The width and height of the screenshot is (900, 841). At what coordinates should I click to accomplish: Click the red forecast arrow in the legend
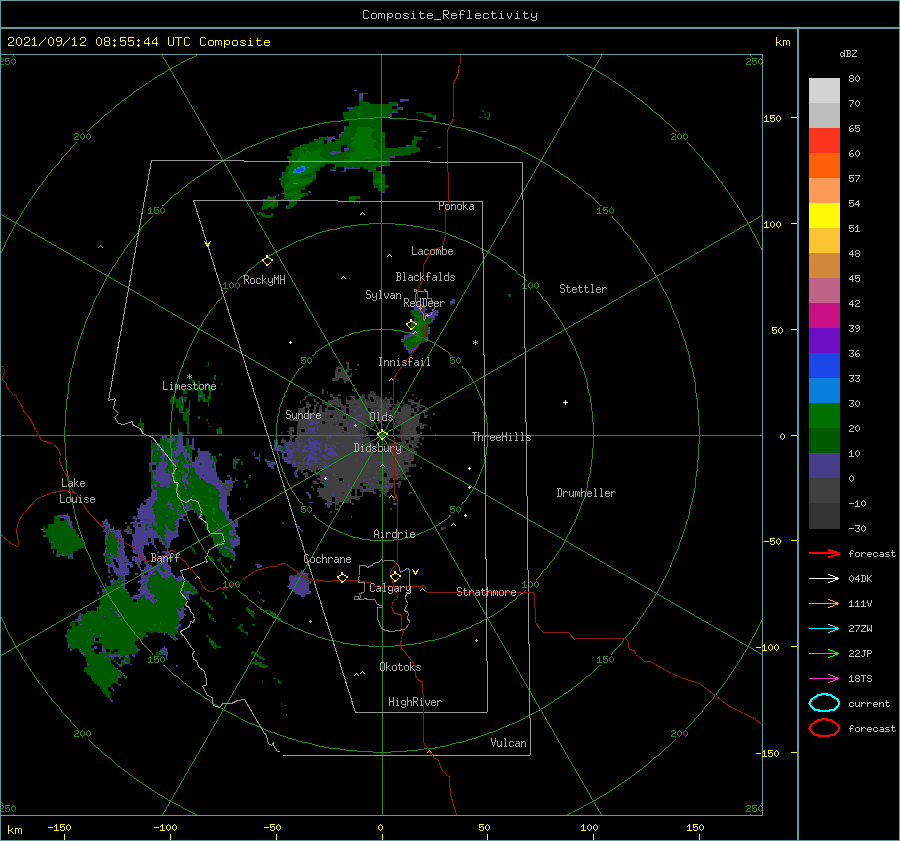click(x=824, y=553)
